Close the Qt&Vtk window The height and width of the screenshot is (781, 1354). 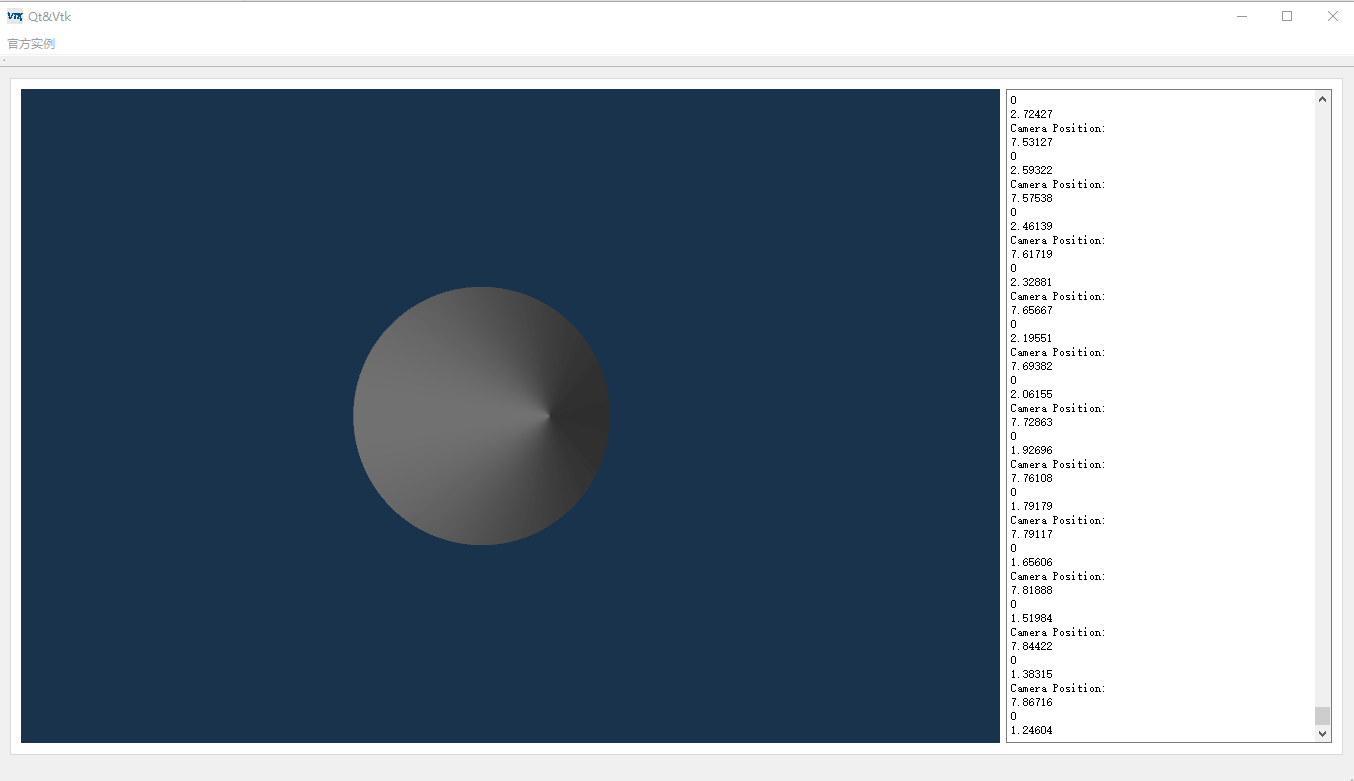click(1332, 16)
